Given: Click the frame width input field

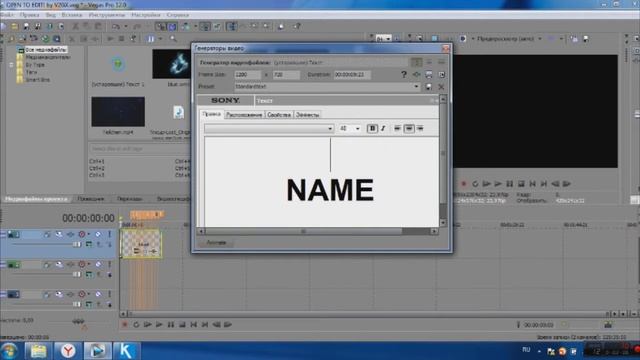Looking at the screenshot, I should pos(247,75).
